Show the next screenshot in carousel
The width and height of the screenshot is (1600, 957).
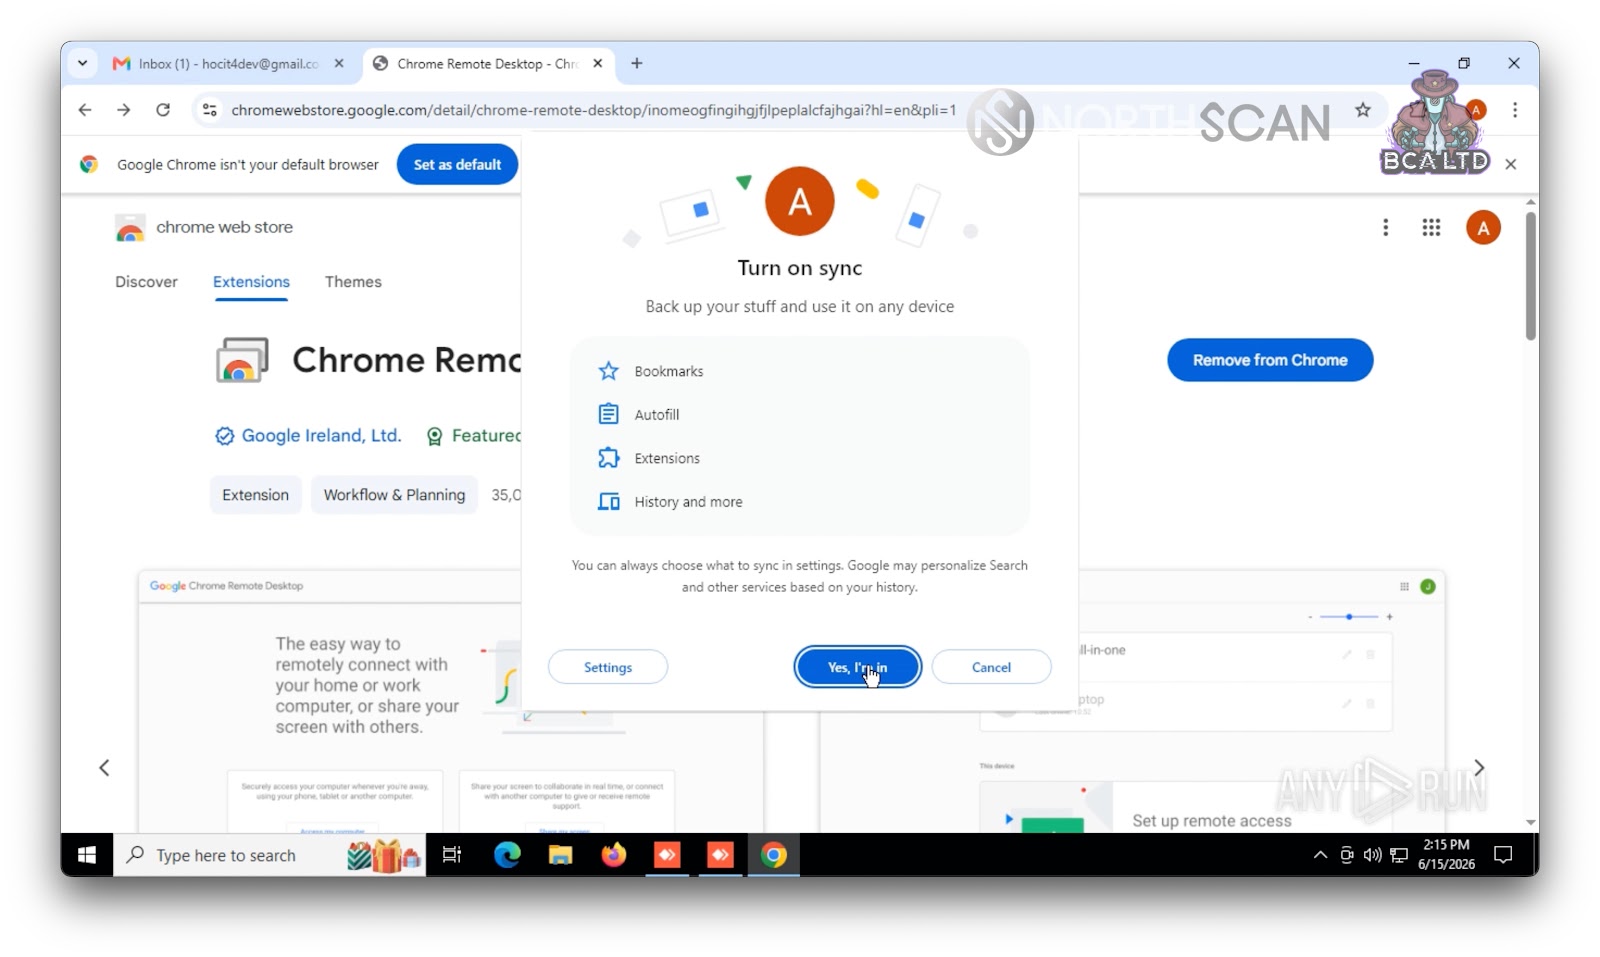click(1479, 768)
